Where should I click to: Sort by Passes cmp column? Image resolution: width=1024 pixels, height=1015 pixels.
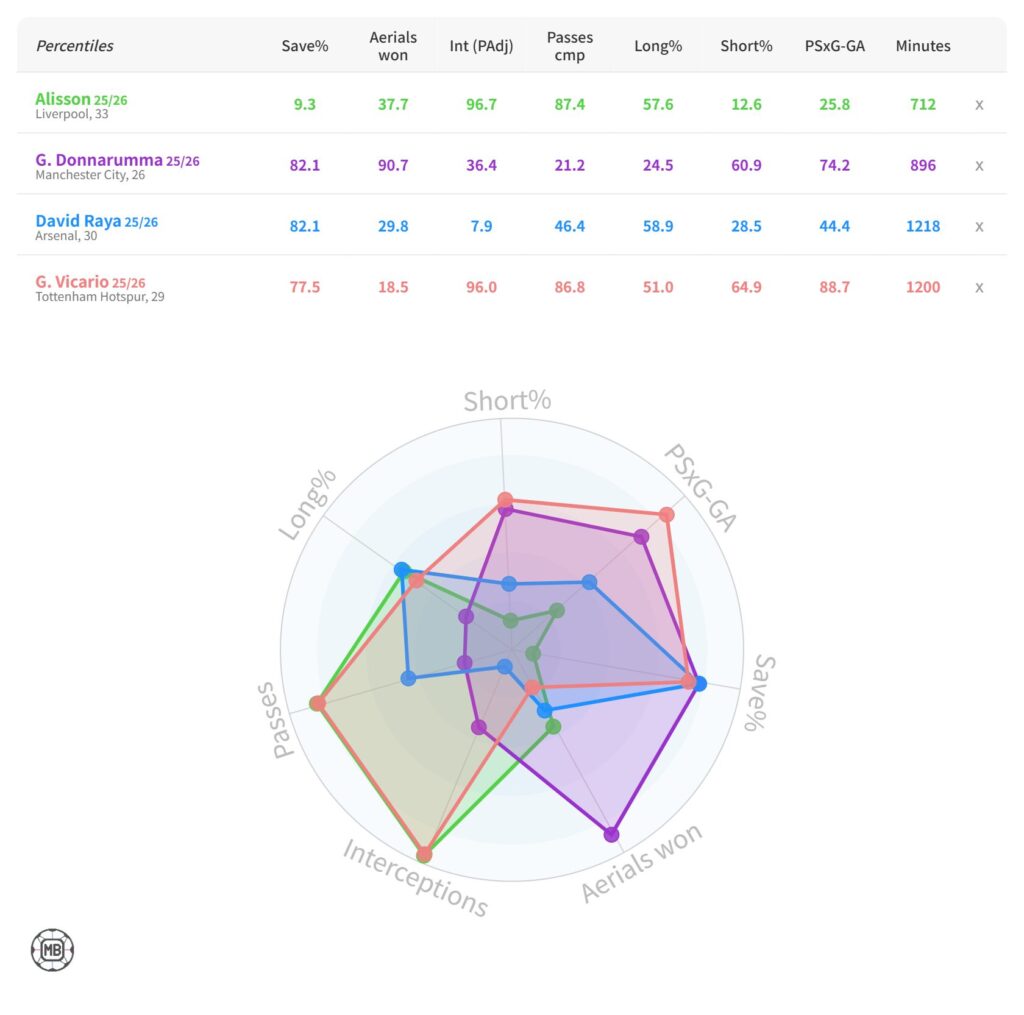pos(569,46)
